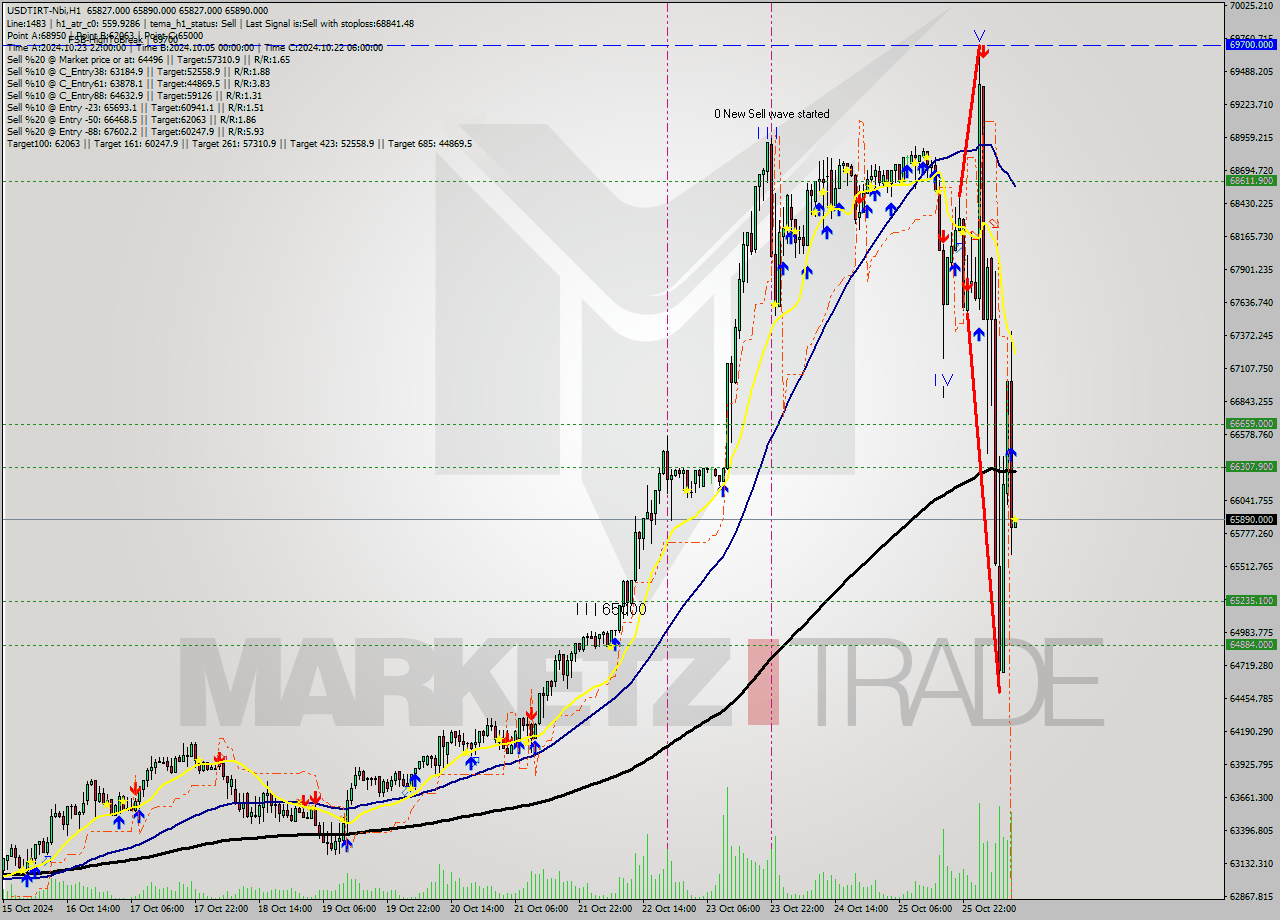Select 'Sell %20 @ Entry -50: 66468.5' line
Screen dimensions: 1280x920
131,119
